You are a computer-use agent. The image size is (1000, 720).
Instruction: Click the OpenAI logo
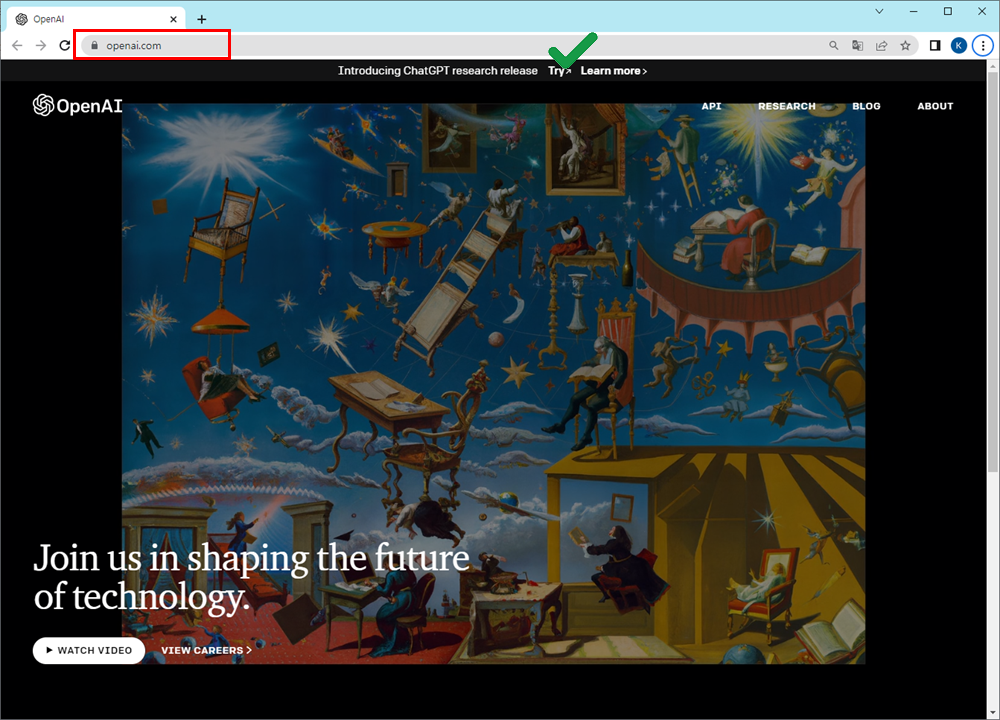[77, 105]
